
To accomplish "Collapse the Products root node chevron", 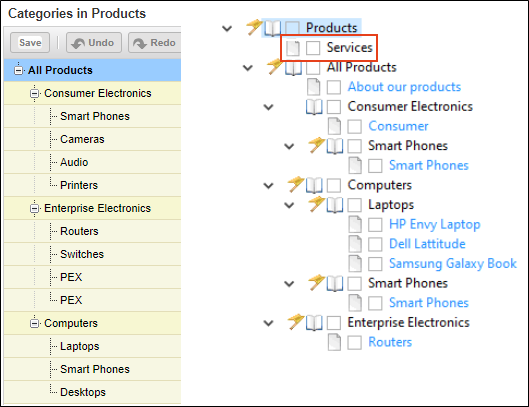I will click(227, 28).
